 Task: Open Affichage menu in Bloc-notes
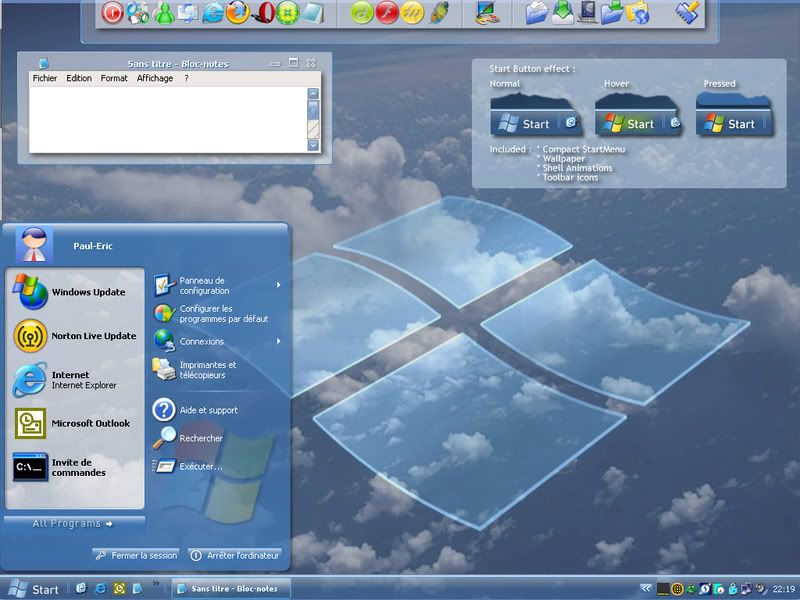[155, 78]
